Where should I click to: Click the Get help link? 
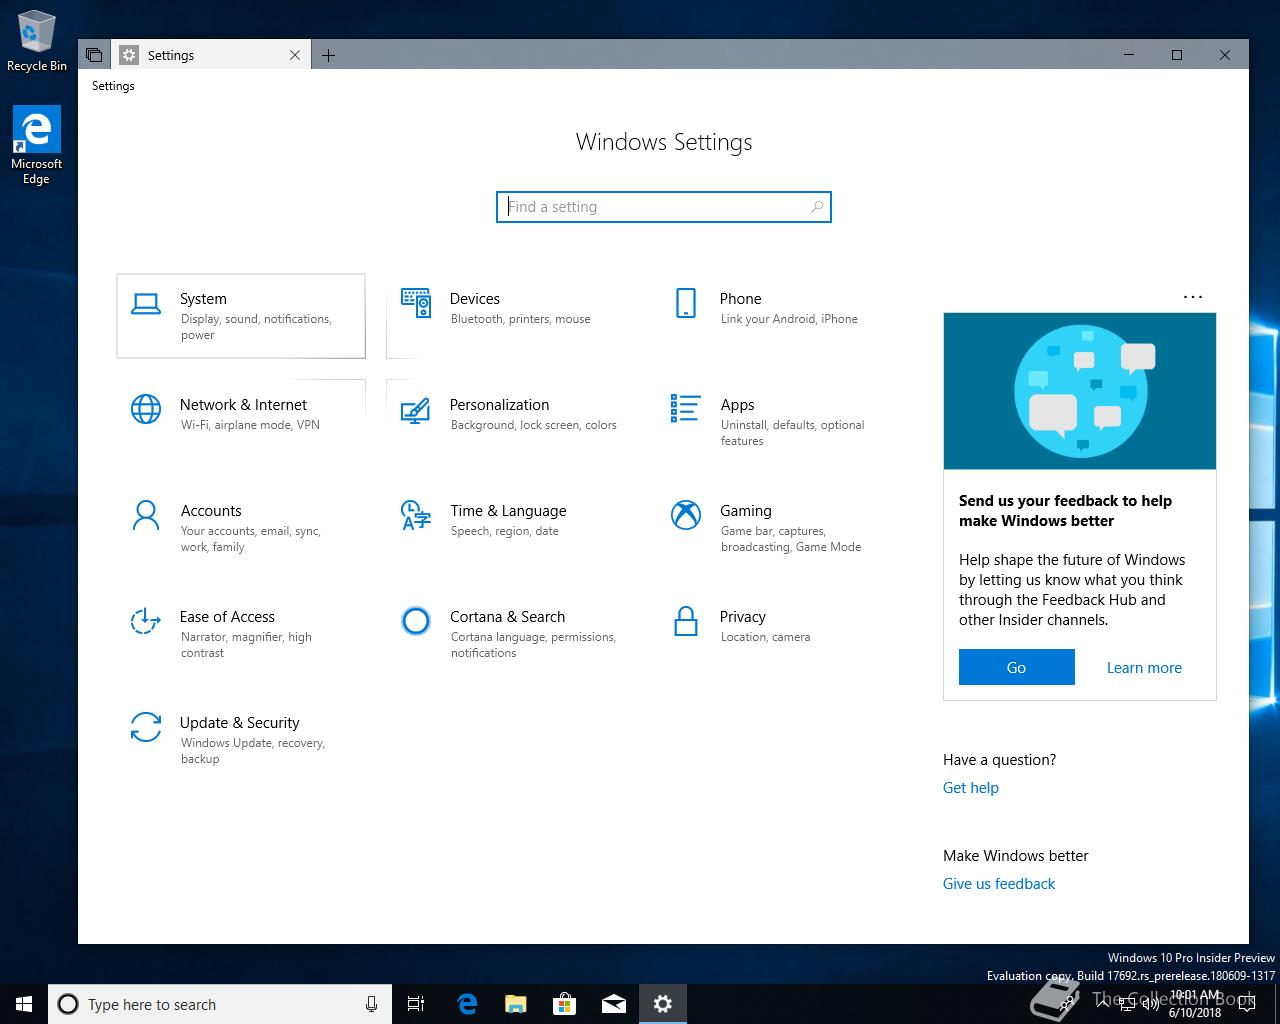[971, 788]
